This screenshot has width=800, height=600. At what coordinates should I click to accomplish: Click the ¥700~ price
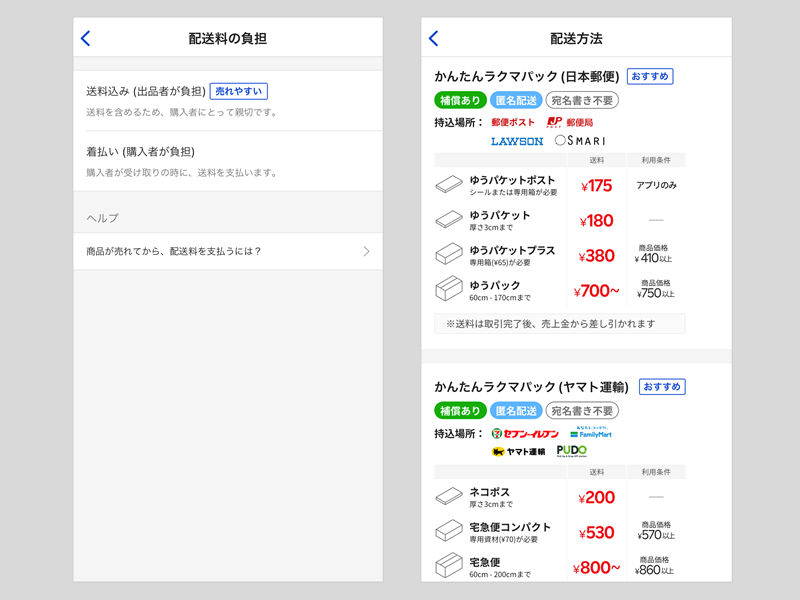coord(596,291)
